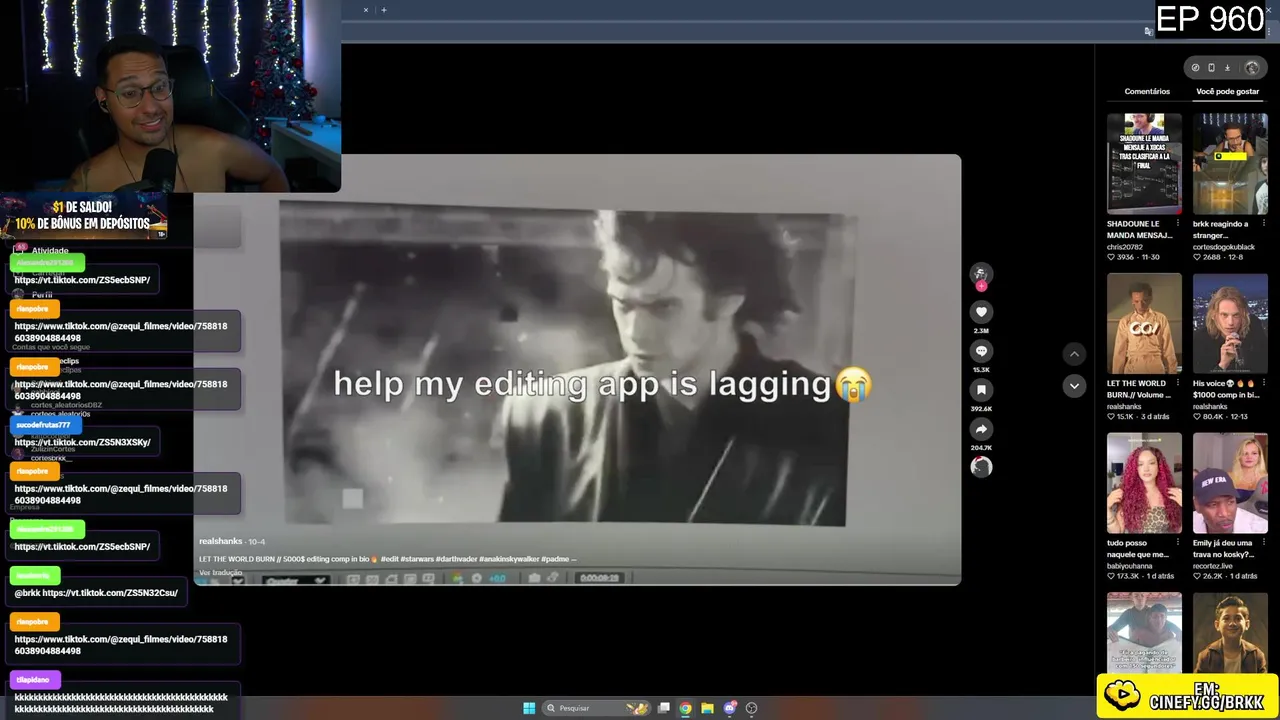Open the SHADOUNE LE MANDA MENSAJ video thumbnail

click(1144, 163)
